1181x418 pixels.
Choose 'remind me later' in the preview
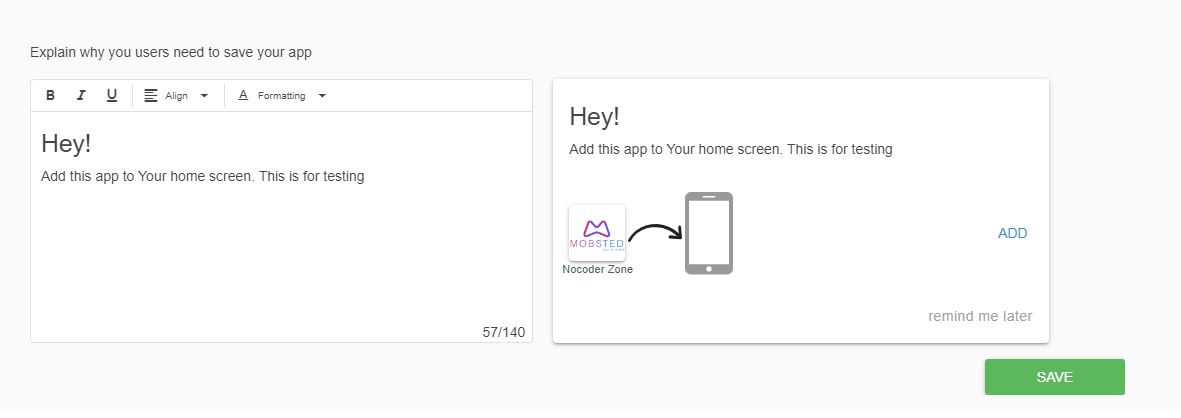point(980,316)
